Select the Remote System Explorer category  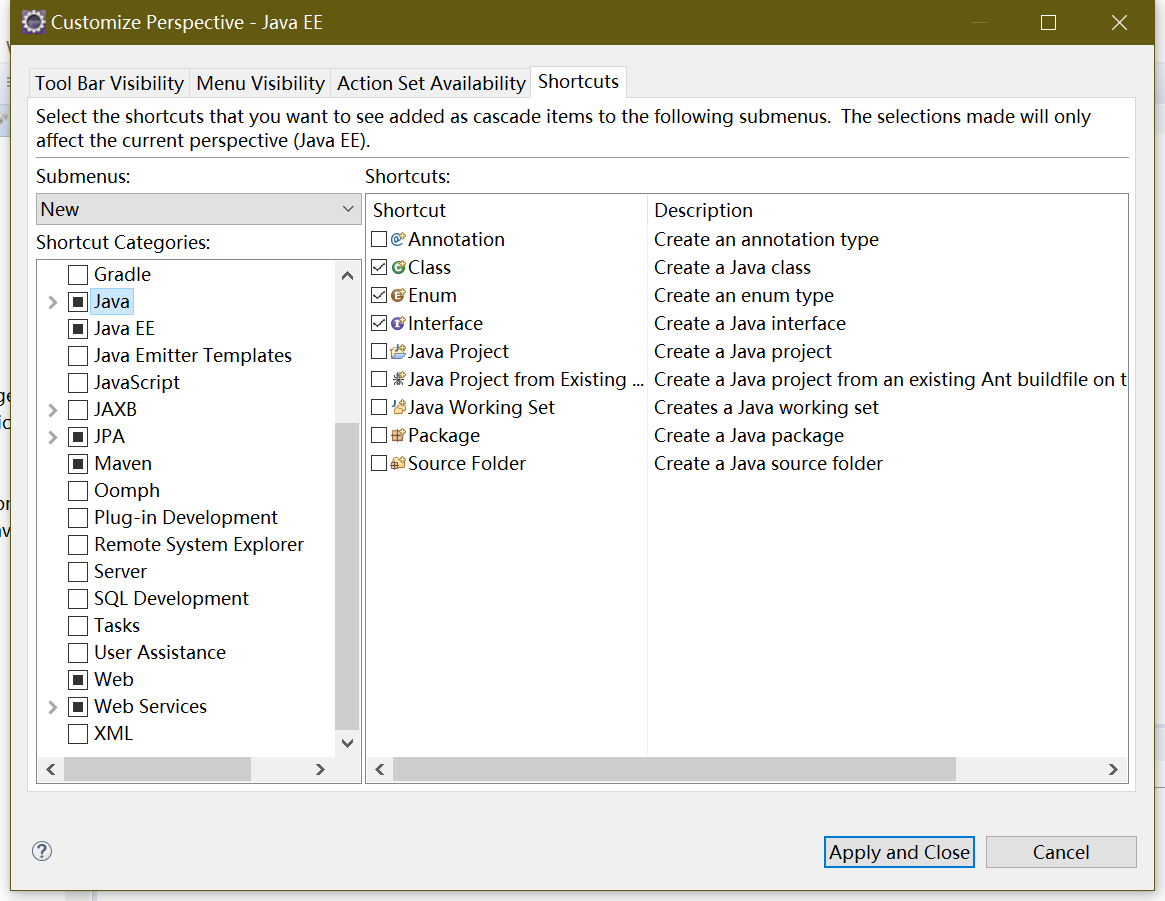(x=199, y=544)
